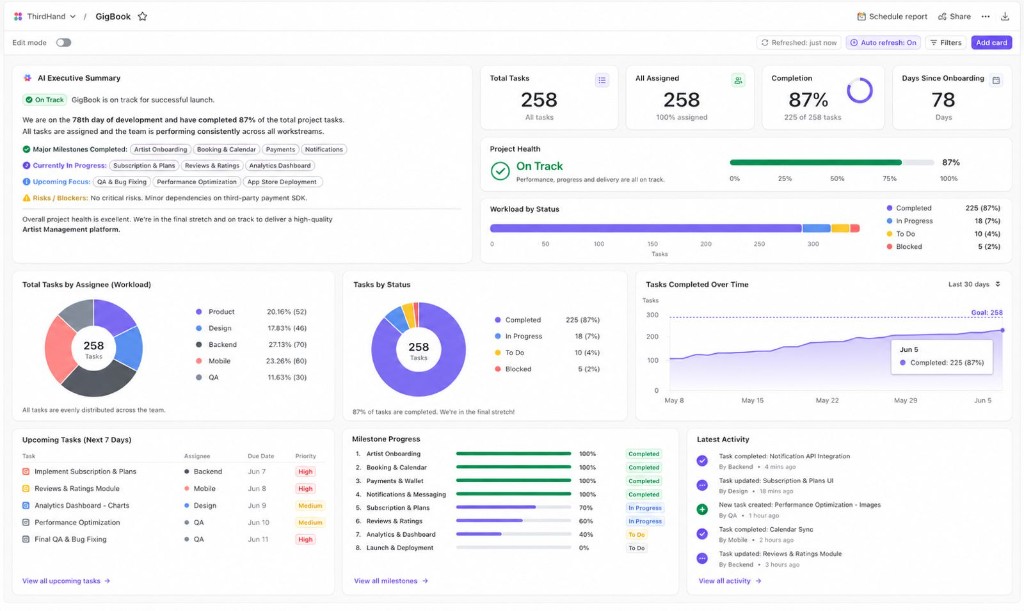Select the Artist Onboarding milestone tag
The width and height of the screenshot is (1024, 611).
pyautogui.click(x=161, y=149)
